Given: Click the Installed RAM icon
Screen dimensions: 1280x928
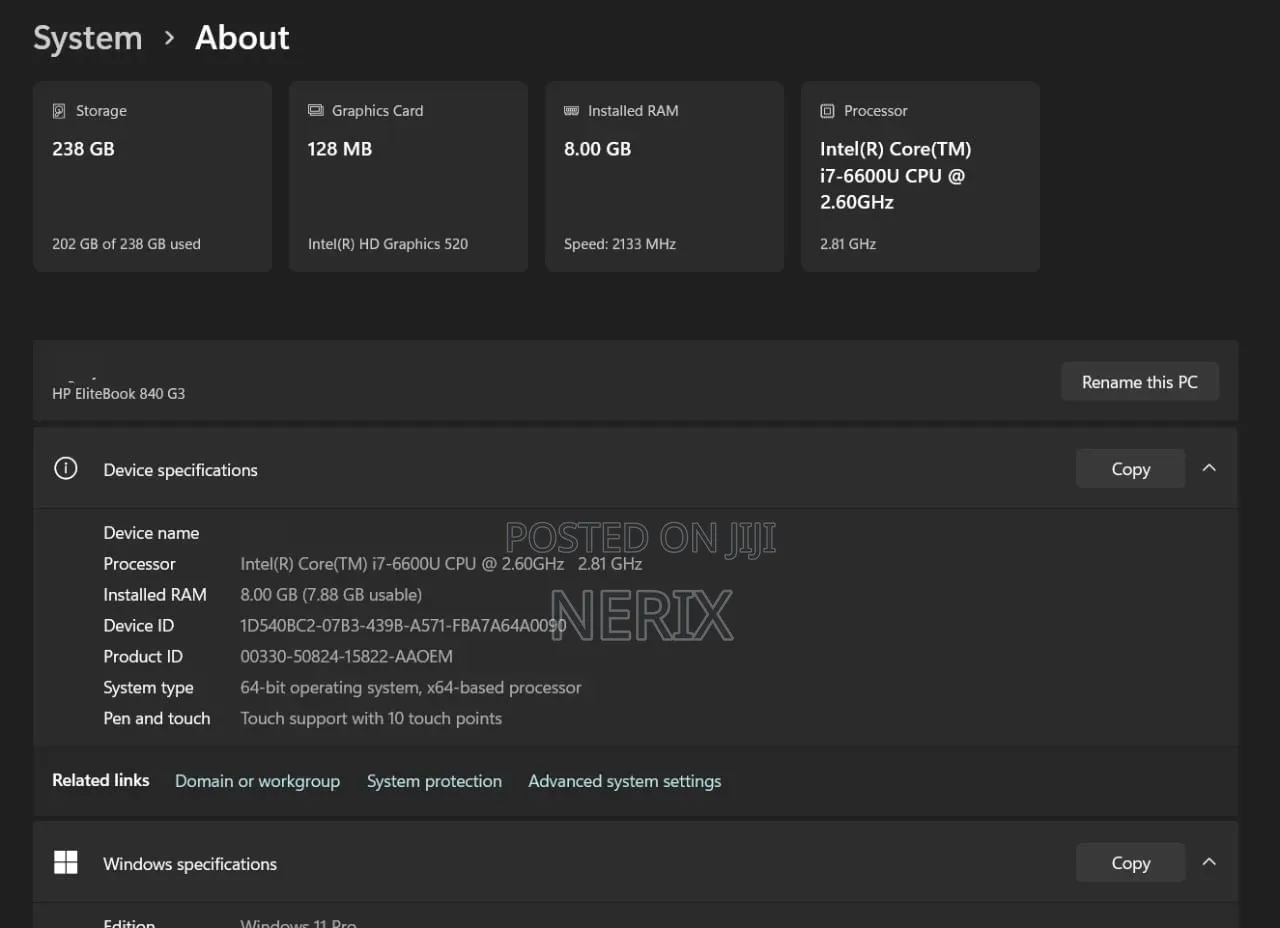Looking at the screenshot, I should pyautogui.click(x=571, y=111).
